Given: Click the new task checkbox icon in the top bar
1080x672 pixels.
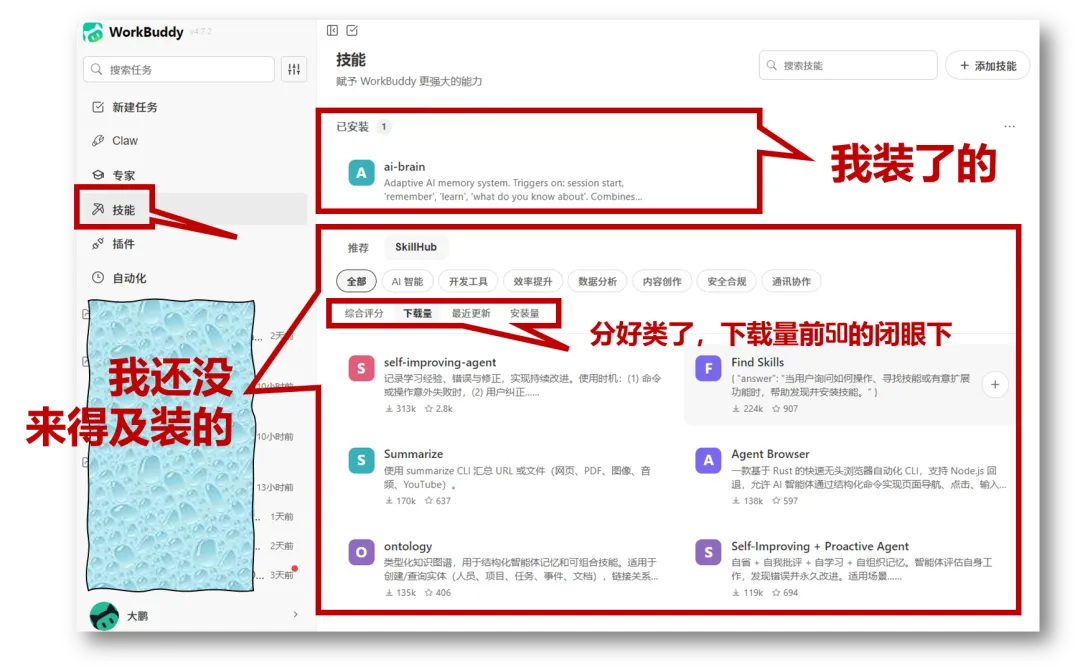Looking at the screenshot, I should pos(352,30).
